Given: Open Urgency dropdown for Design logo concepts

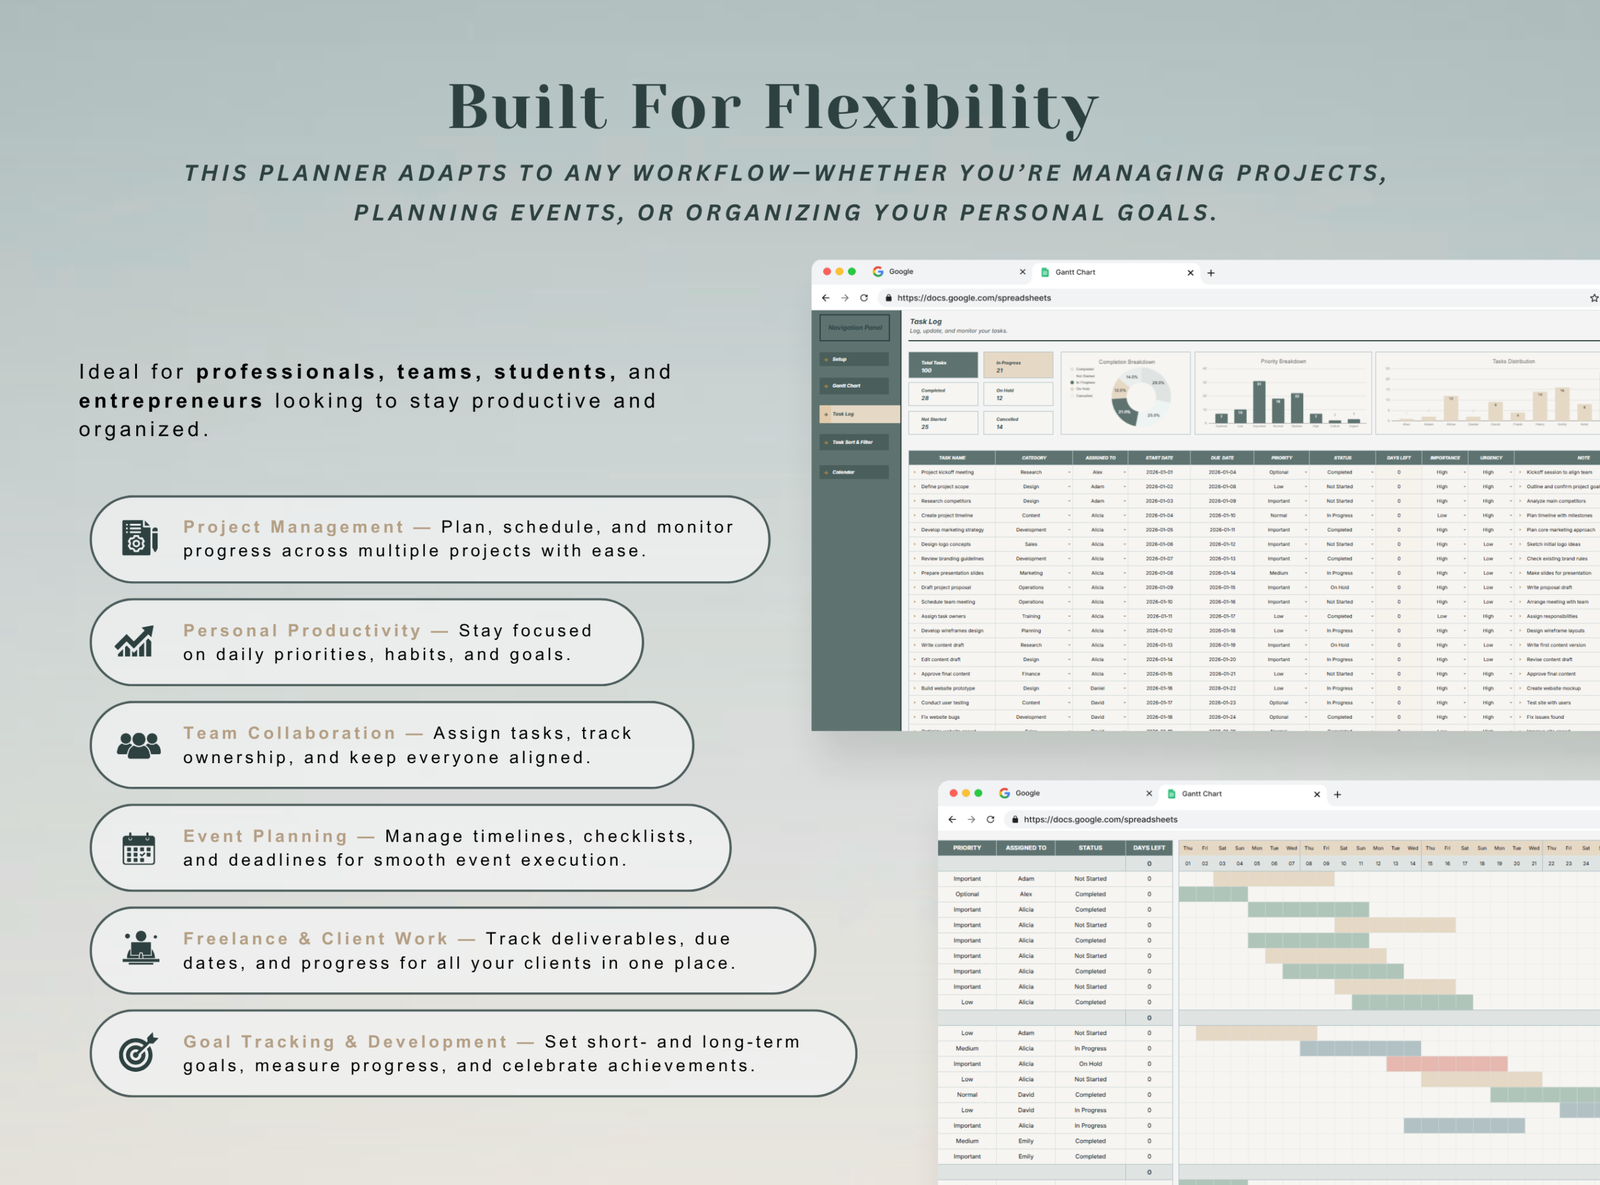Looking at the screenshot, I should [1511, 544].
